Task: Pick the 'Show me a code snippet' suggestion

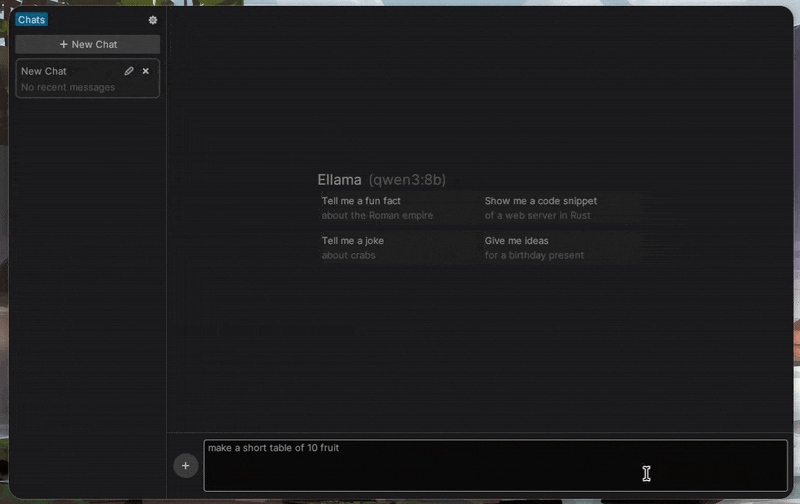Action: click(x=540, y=201)
